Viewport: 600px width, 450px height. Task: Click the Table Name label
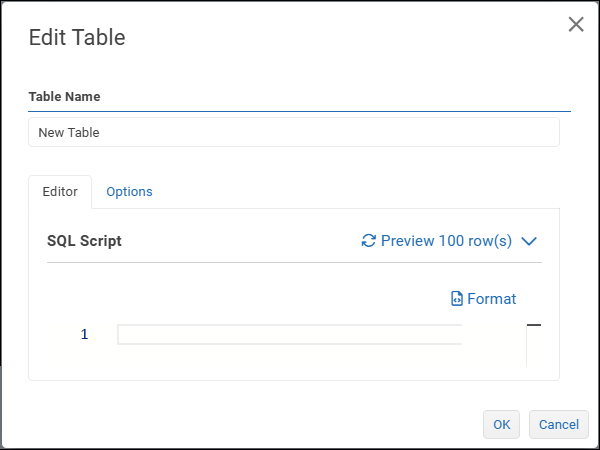64,97
